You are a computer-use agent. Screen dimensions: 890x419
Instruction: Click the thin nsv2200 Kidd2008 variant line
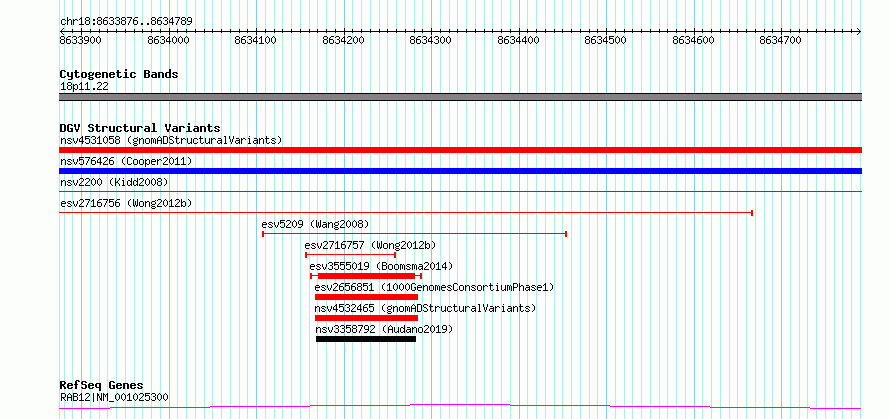click(460, 192)
